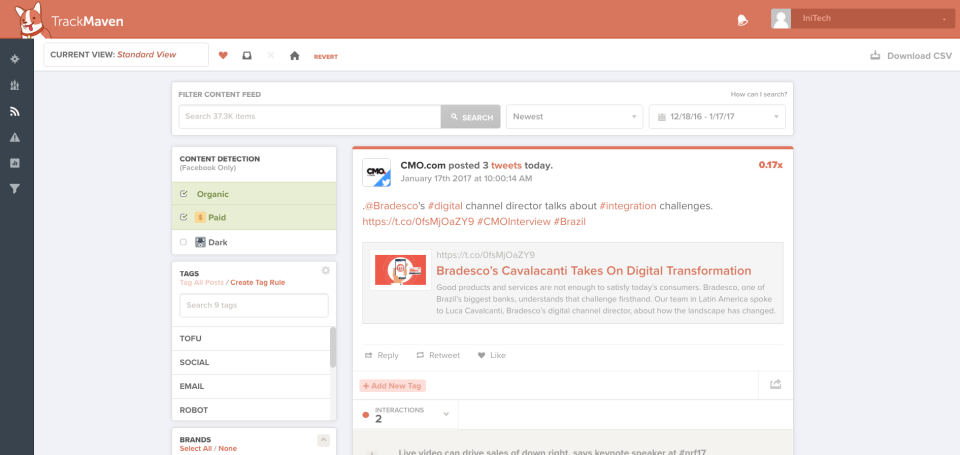This screenshot has height=455, width=960.
Task: Expand the Interactions chevron
Action: (446, 414)
